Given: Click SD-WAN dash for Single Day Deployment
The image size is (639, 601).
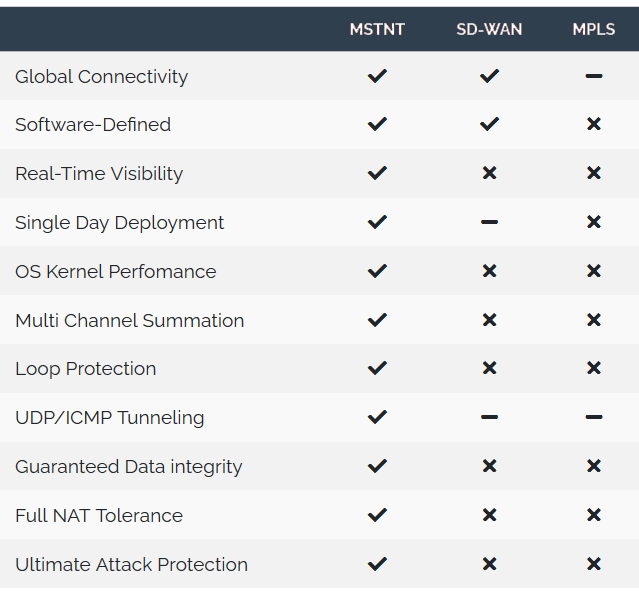Looking at the screenshot, I should tap(489, 222).
